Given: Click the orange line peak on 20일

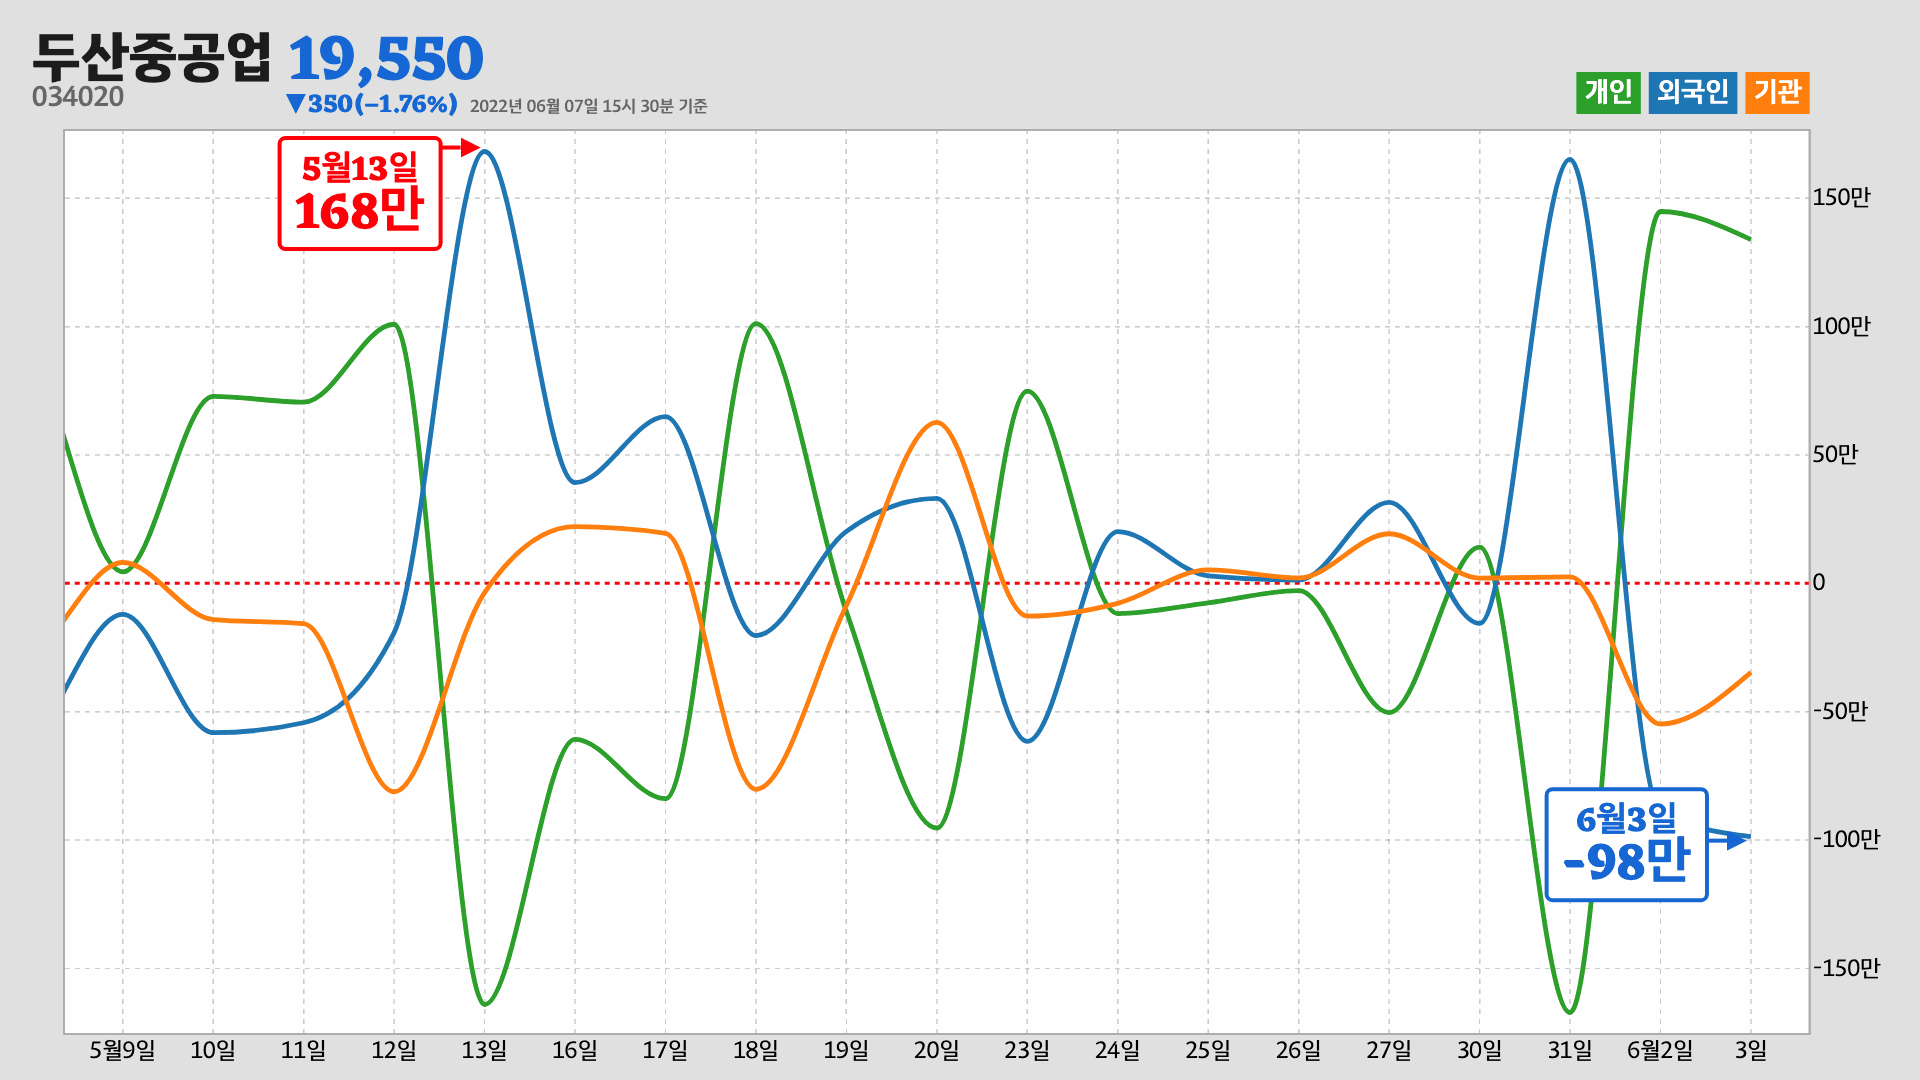Looking at the screenshot, I should (936, 422).
